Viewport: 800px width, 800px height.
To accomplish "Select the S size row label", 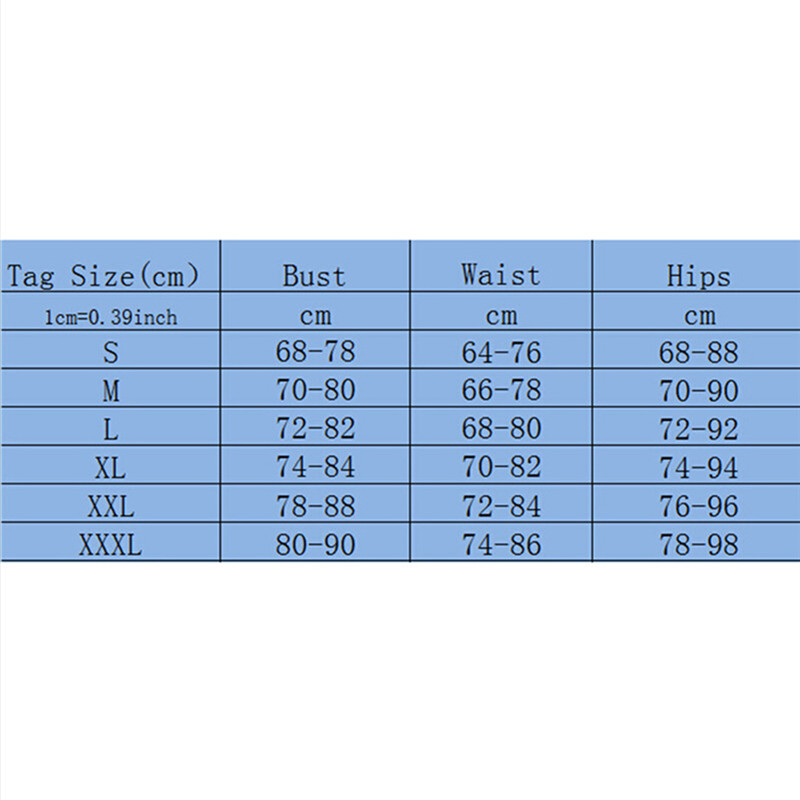I will [x=109, y=352].
